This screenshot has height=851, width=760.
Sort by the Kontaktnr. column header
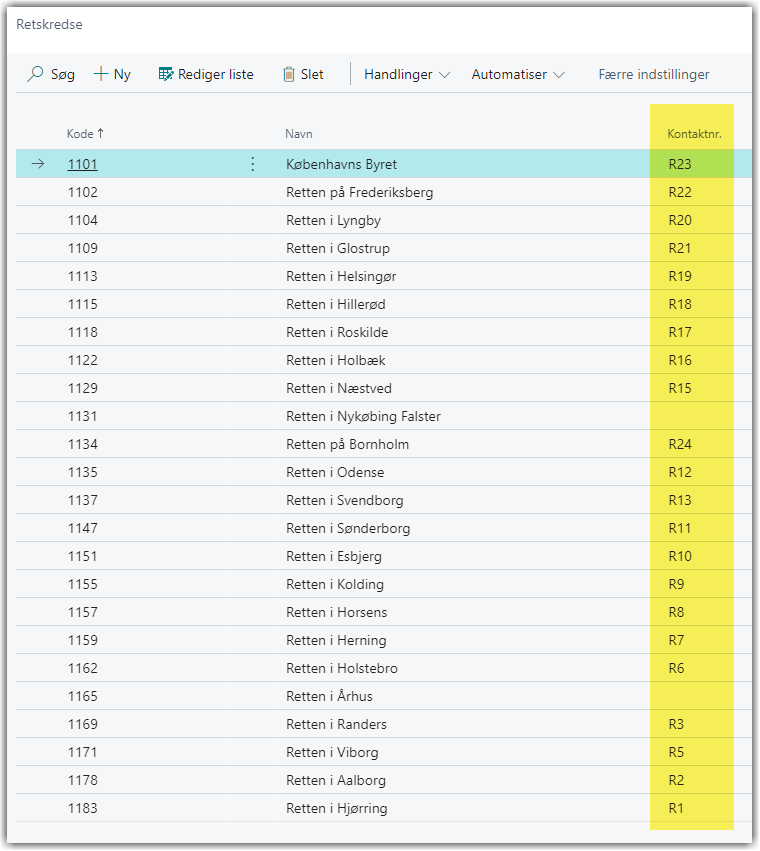[x=694, y=134]
